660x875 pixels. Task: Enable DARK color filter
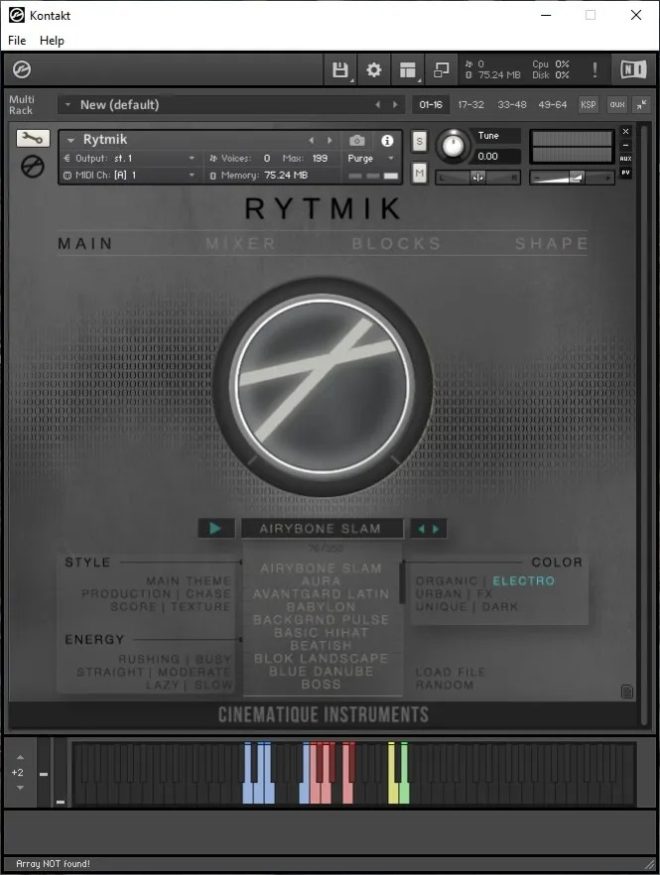pyautogui.click(x=499, y=607)
